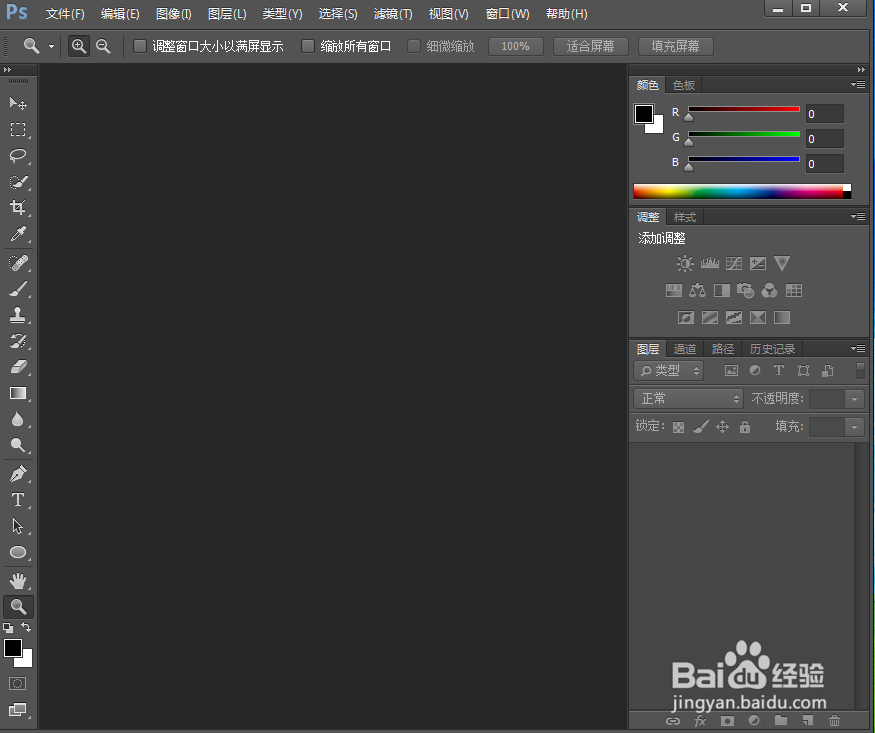Select the Eyedropper tool
Viewport: 875px width, 733px height.
click(x=18, y=234)
